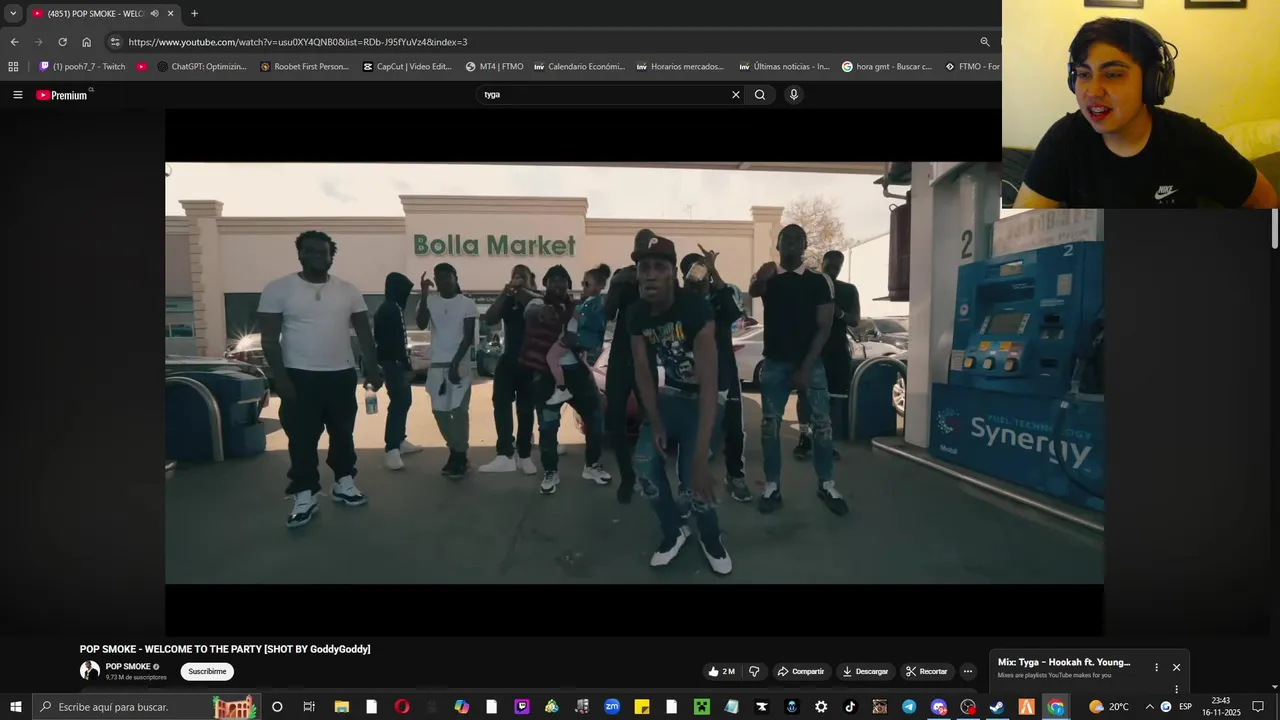Viewport: 1280px width, 720px height.
Task: Open more actions three-dot menu under video
Action: [968, 671]
